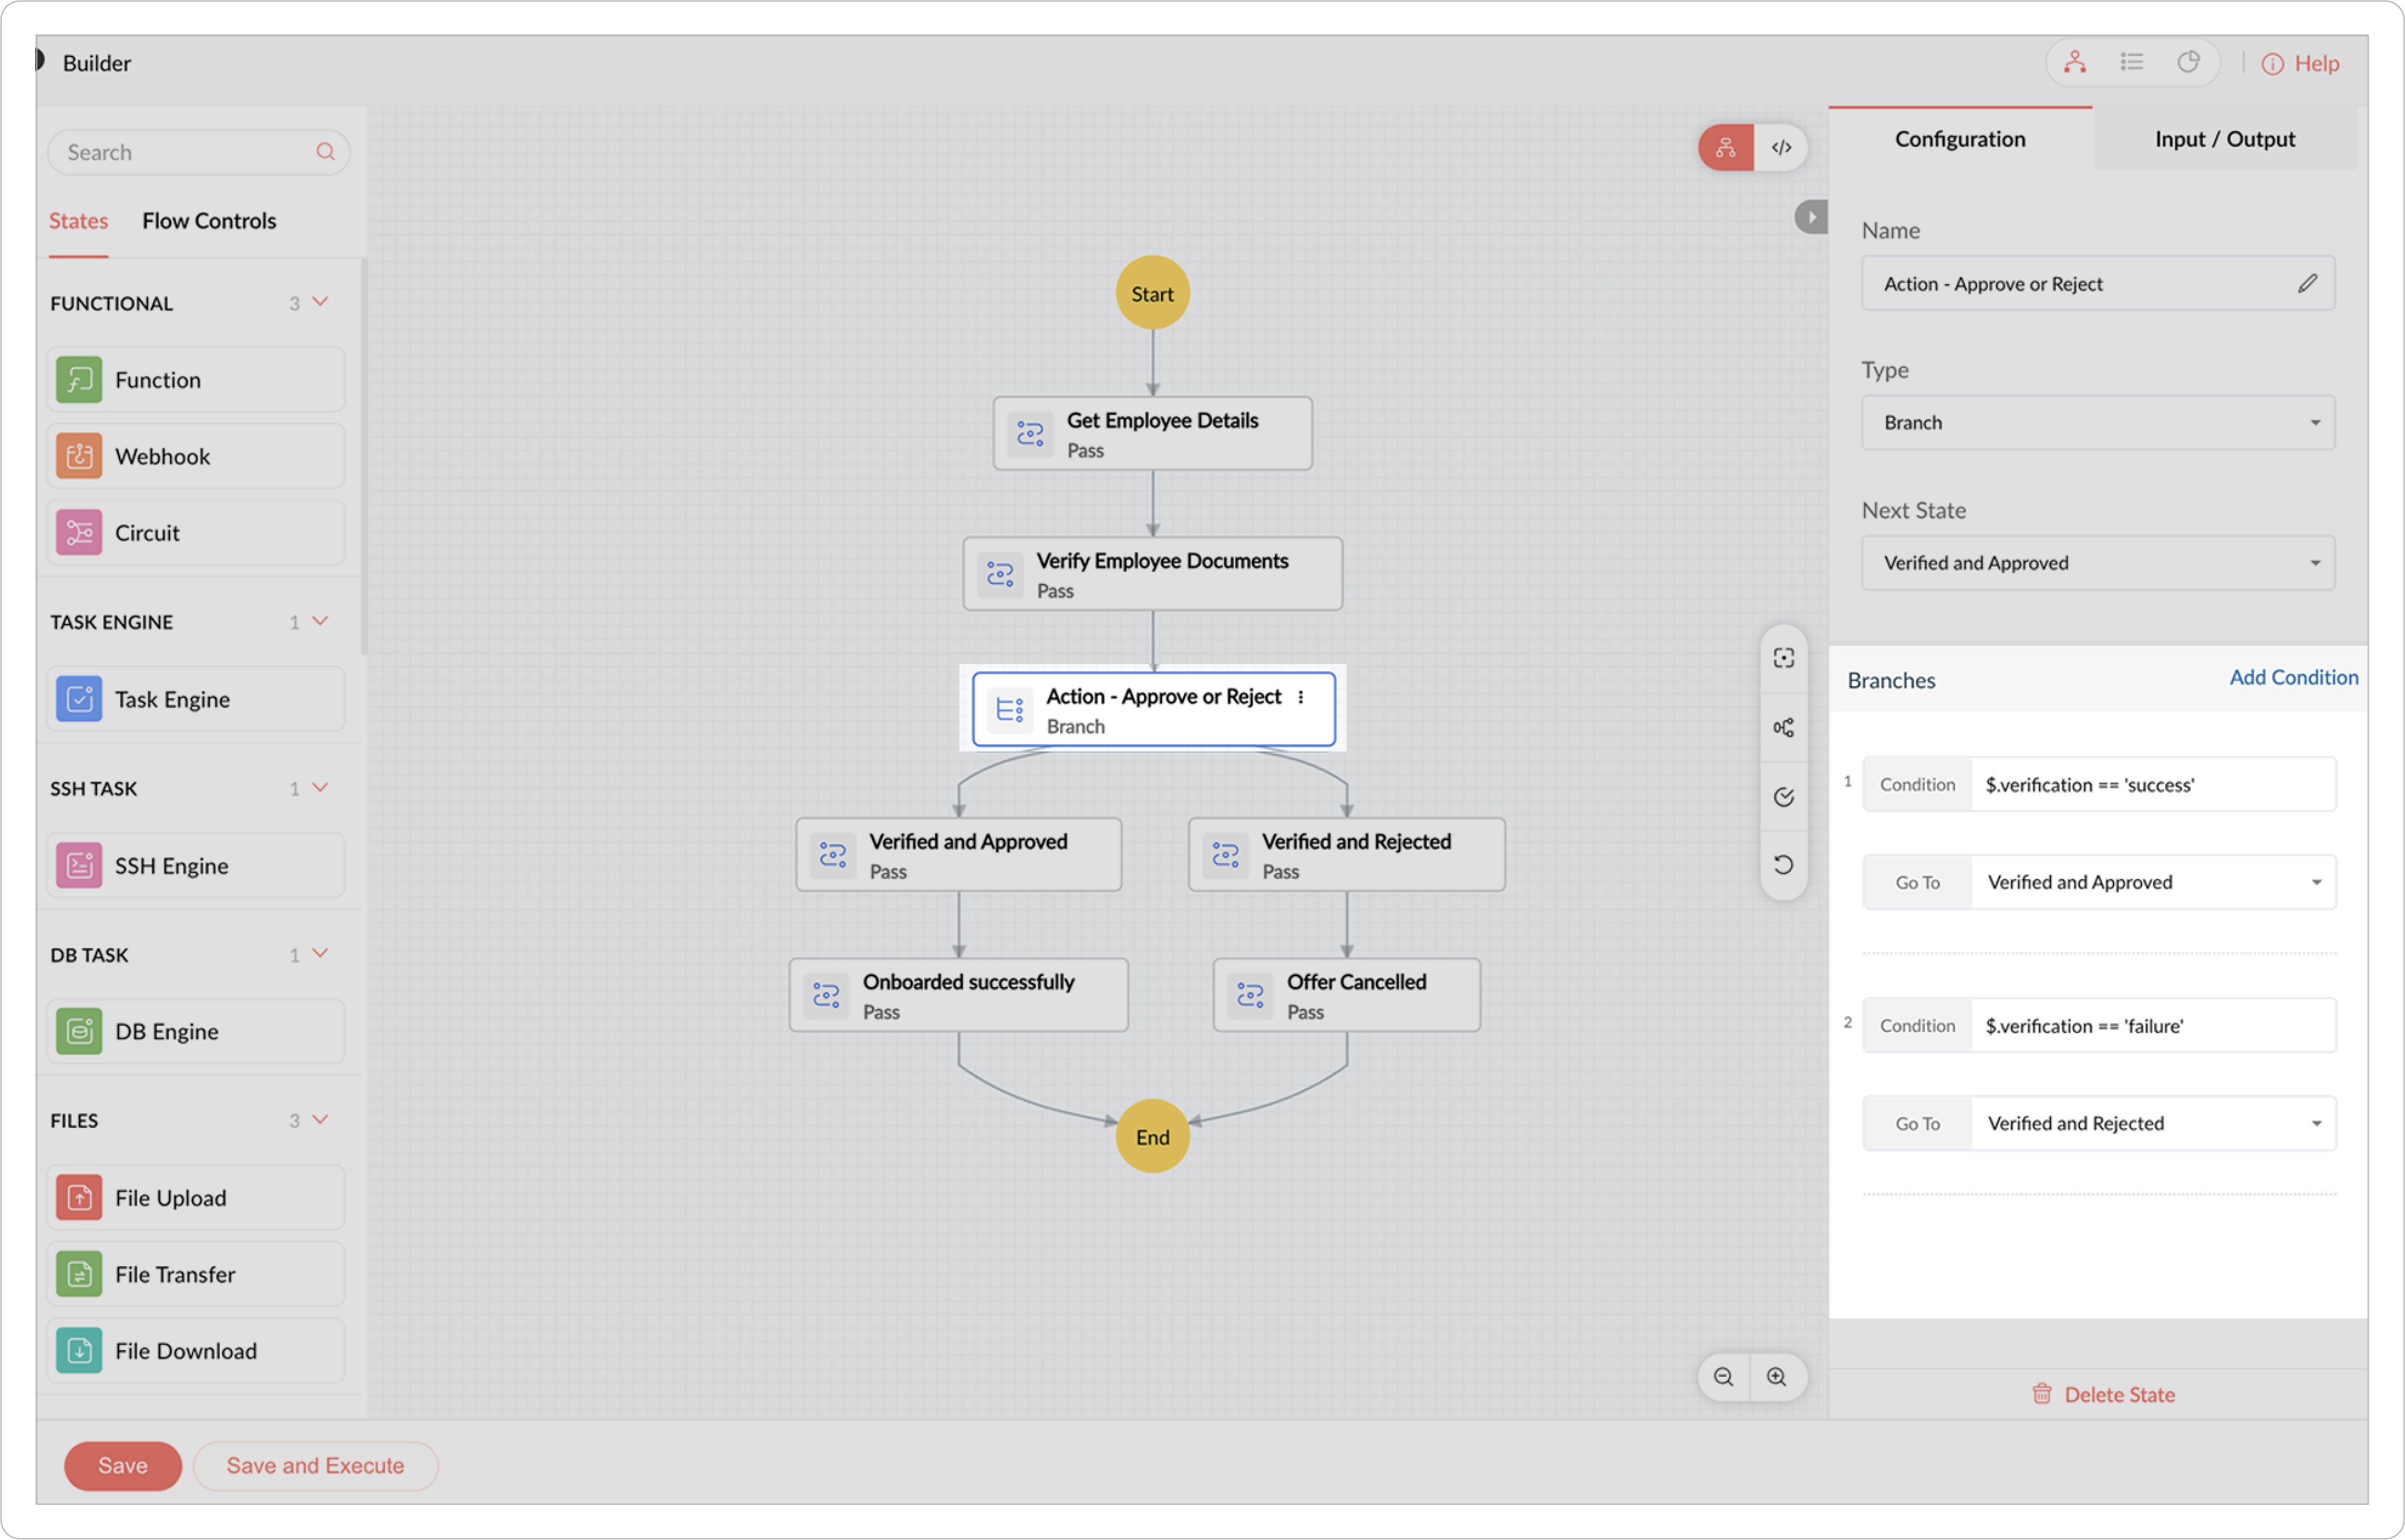Open the list view icon in header
The width and height of the screenshot is (2405, 1540).
[2131, 63]
